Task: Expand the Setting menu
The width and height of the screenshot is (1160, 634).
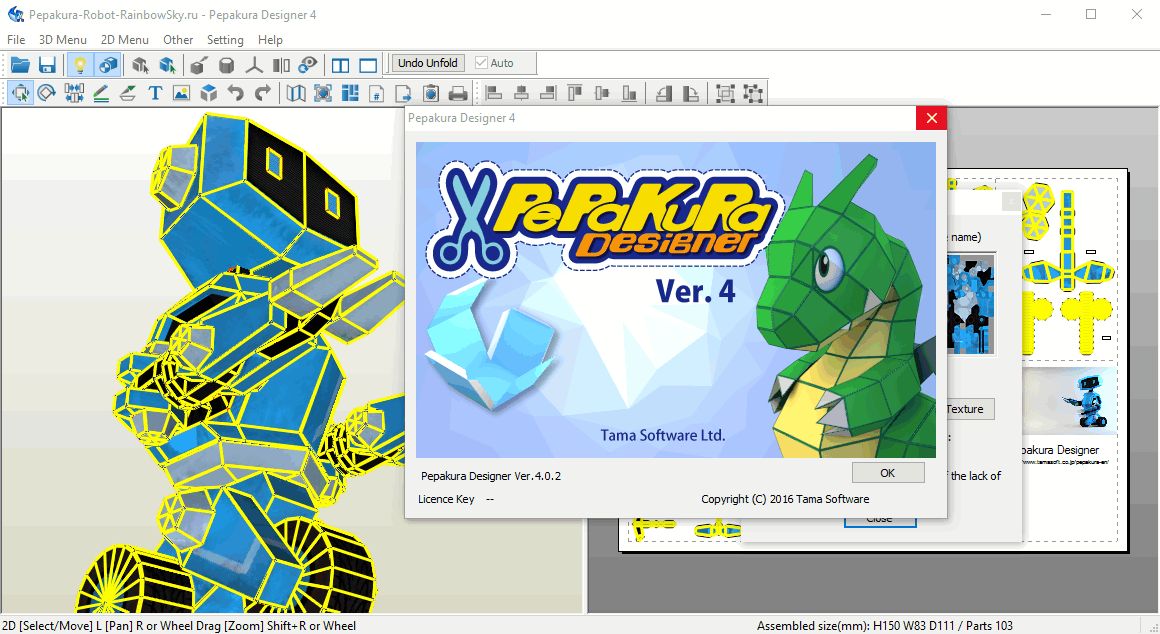Action: point(225,40)
